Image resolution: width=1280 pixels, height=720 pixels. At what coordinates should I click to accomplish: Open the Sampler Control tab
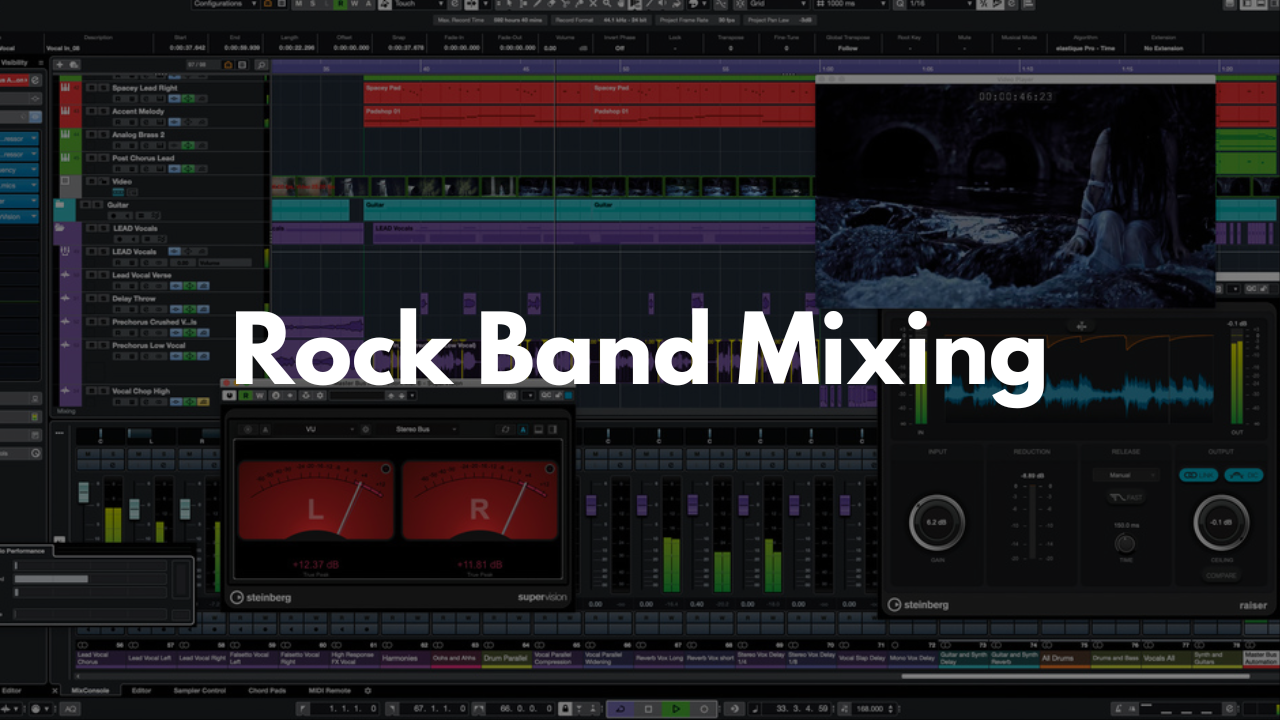200,689
